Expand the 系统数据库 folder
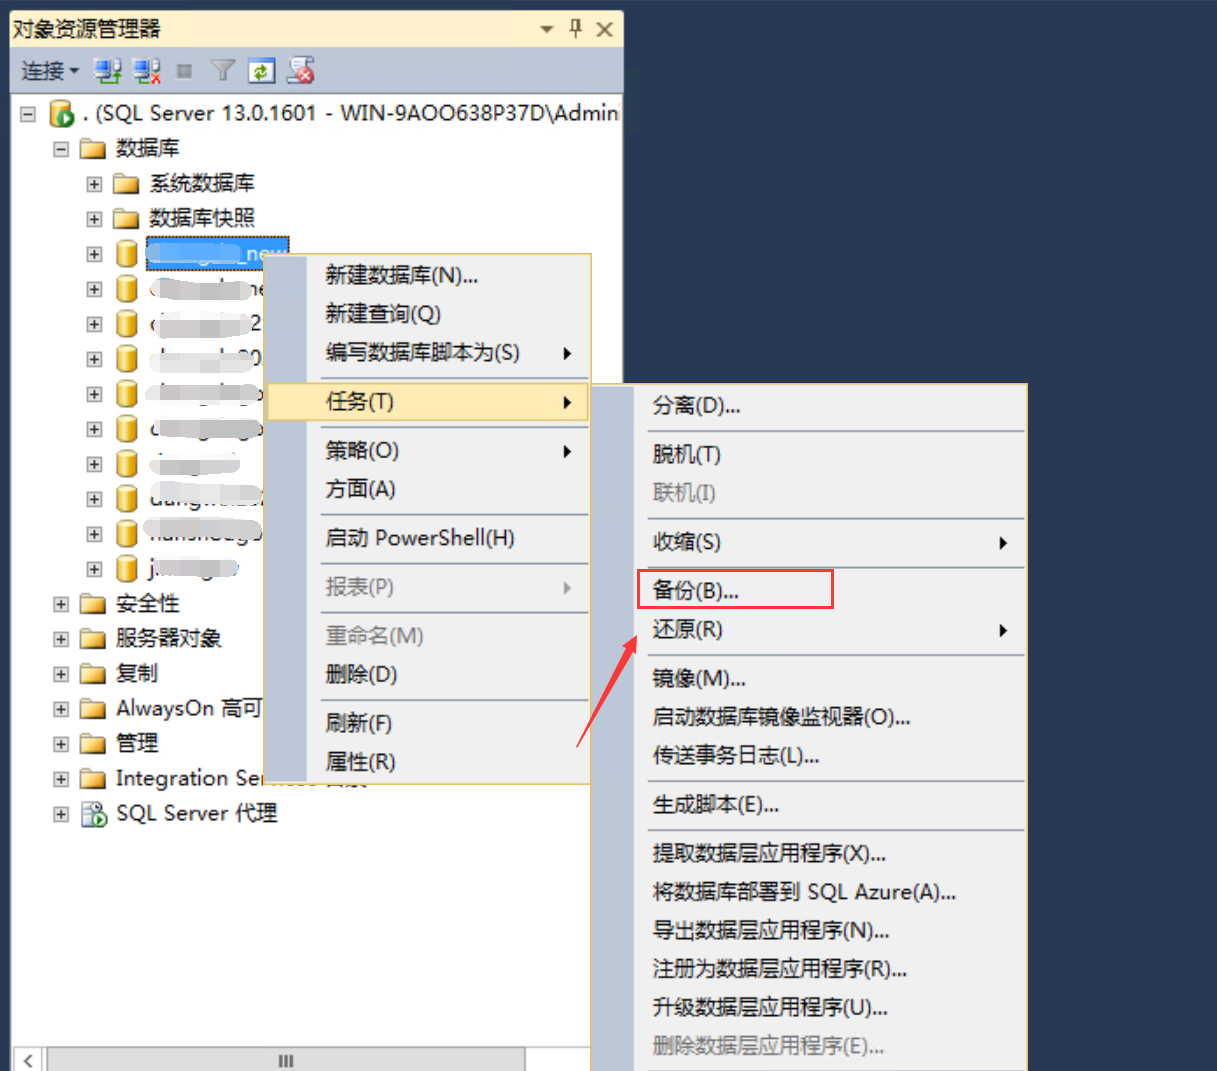1217x1071 pixels. [x=94, y=184]
